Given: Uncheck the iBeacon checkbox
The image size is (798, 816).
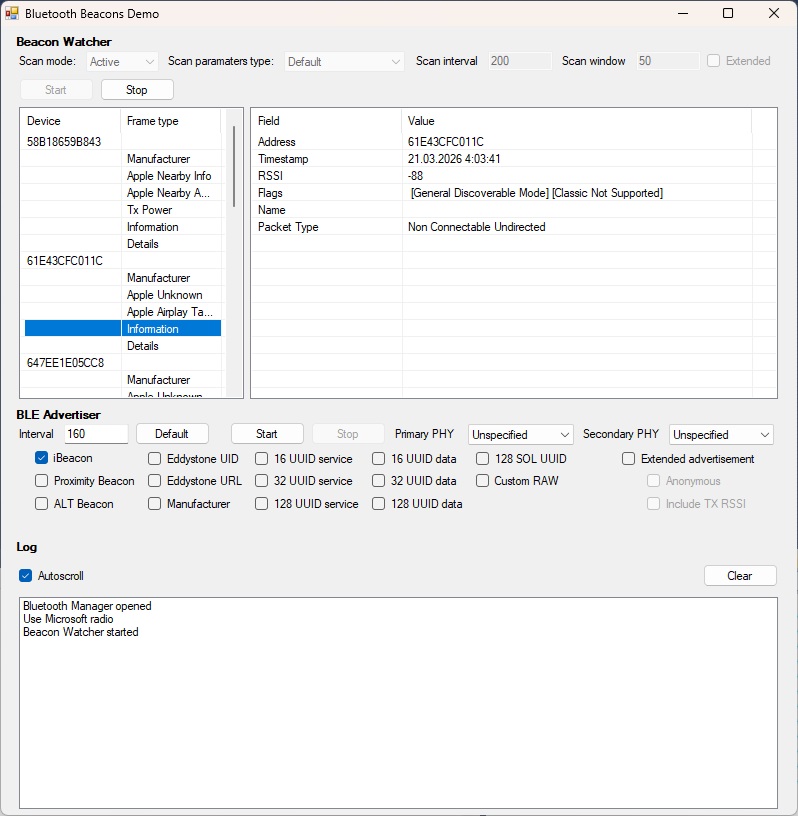Looking at the screenshot, I should point(42,458).
